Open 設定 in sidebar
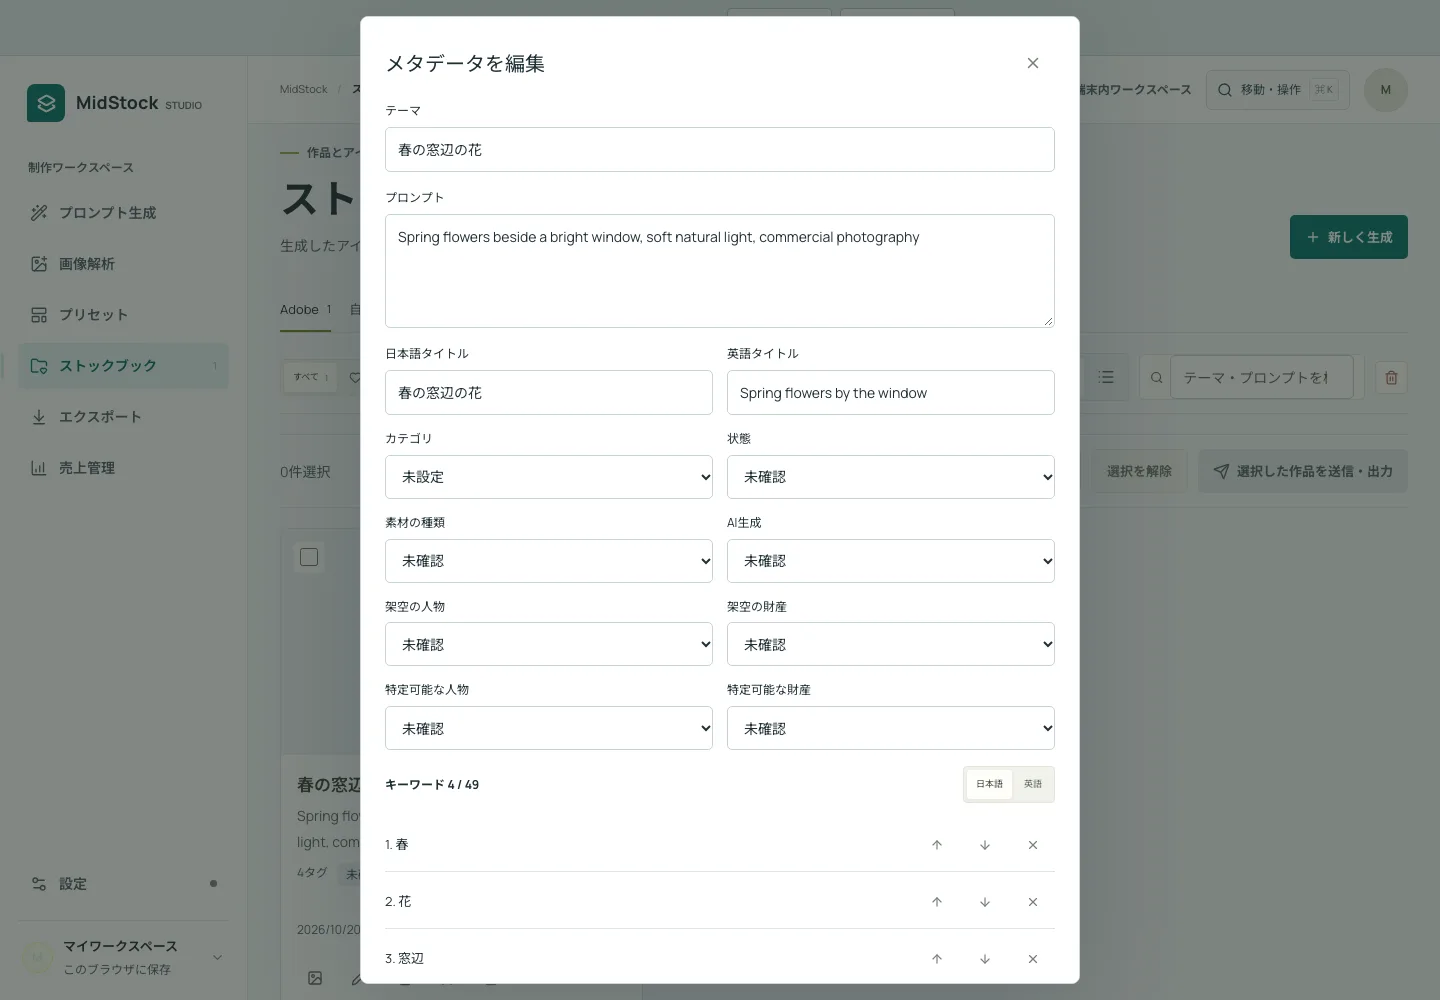 123,884
